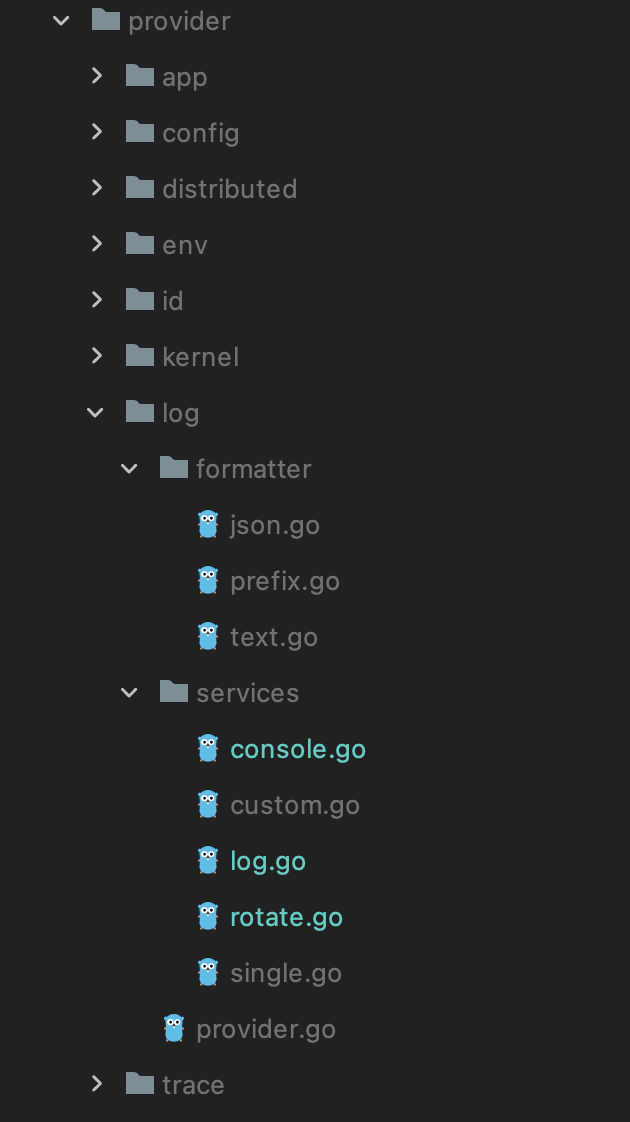This screenshot has height=1122, width=630.
Task: Select the highlighted log.go file
Action: point(268,862)
